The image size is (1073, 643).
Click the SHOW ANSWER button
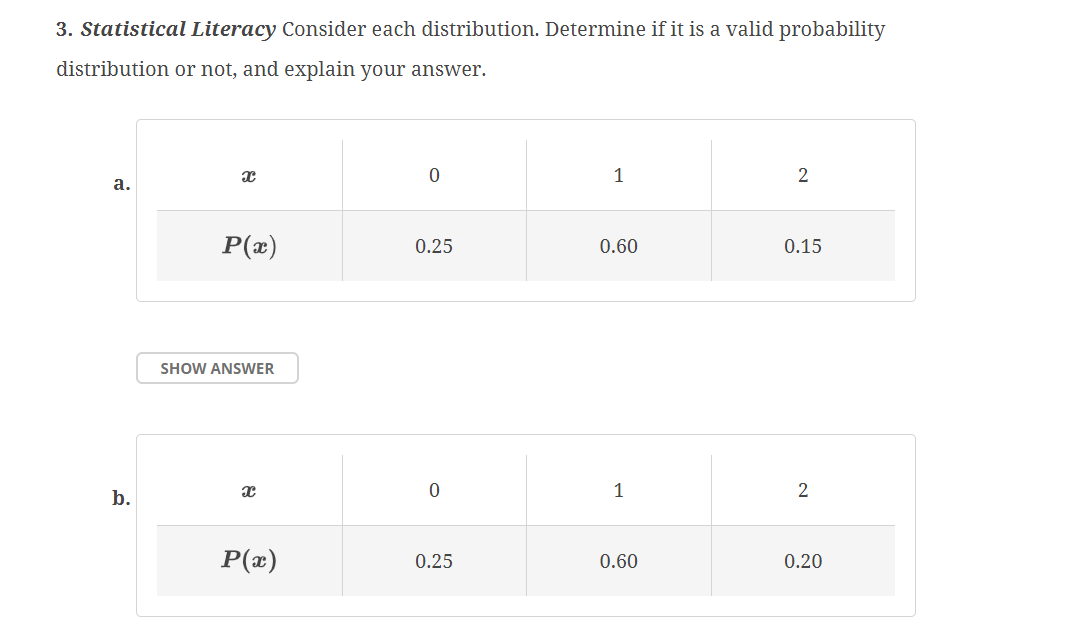click(216, 368)
